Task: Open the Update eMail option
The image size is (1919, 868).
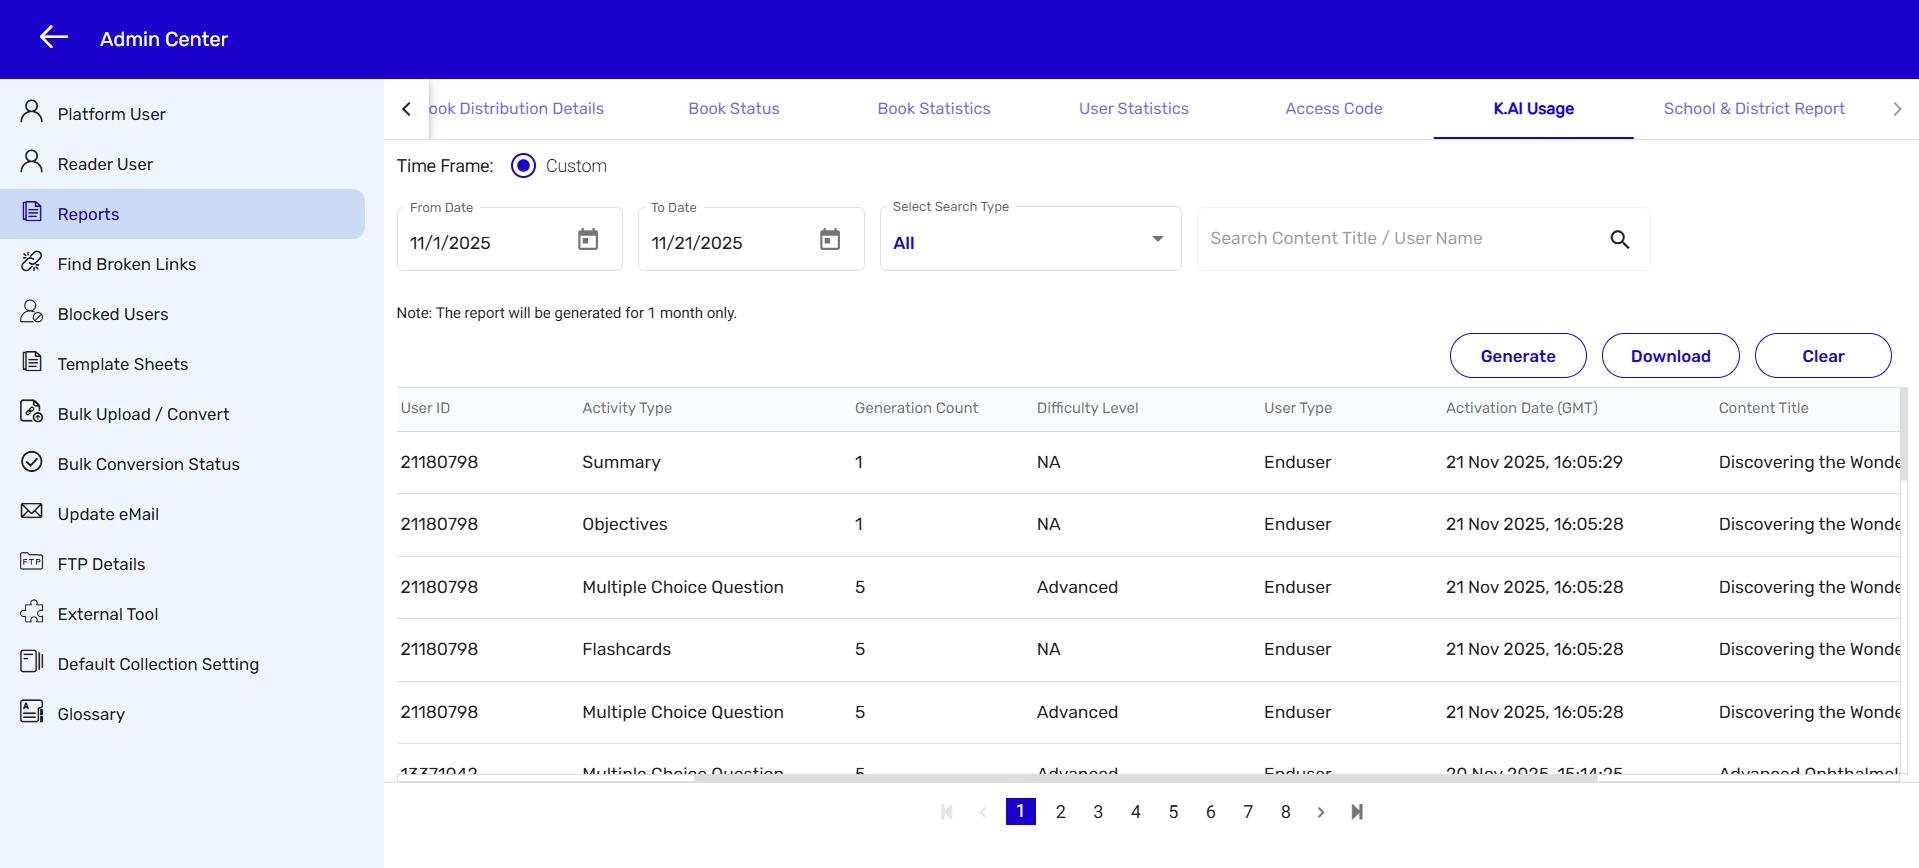Action: click(108, 514)
